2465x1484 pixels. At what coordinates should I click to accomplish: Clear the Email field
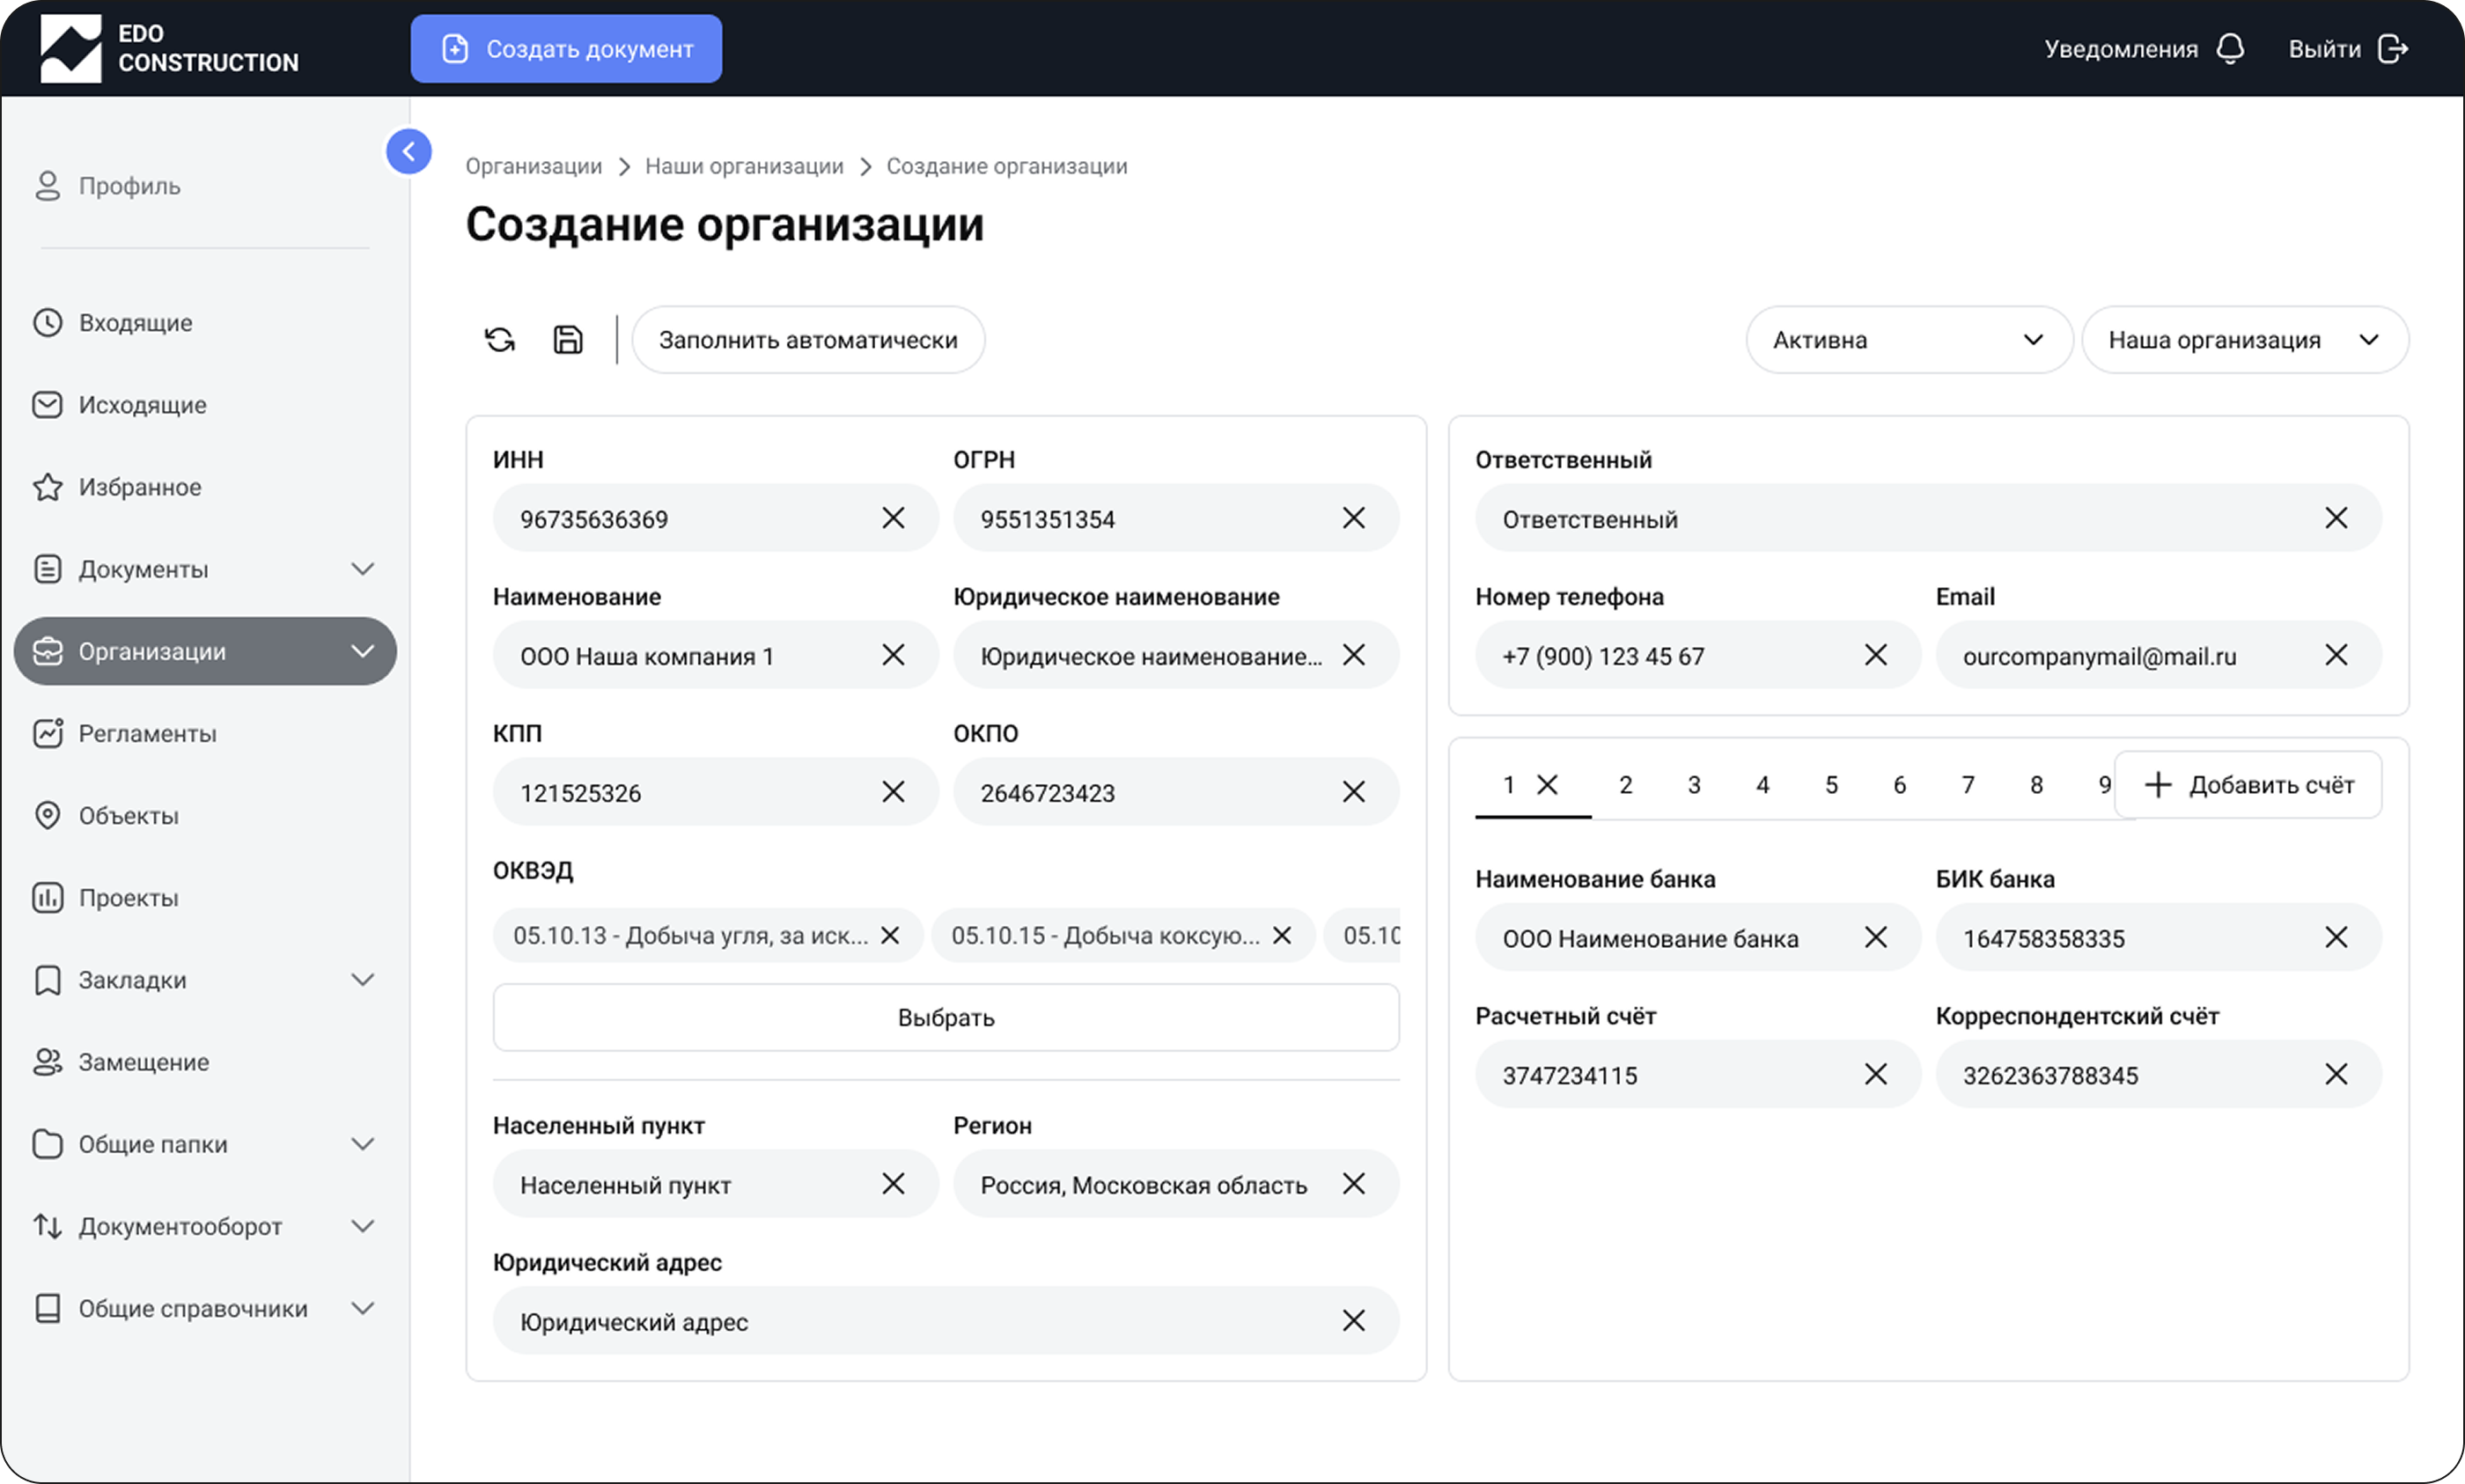tap(2337, 655)
